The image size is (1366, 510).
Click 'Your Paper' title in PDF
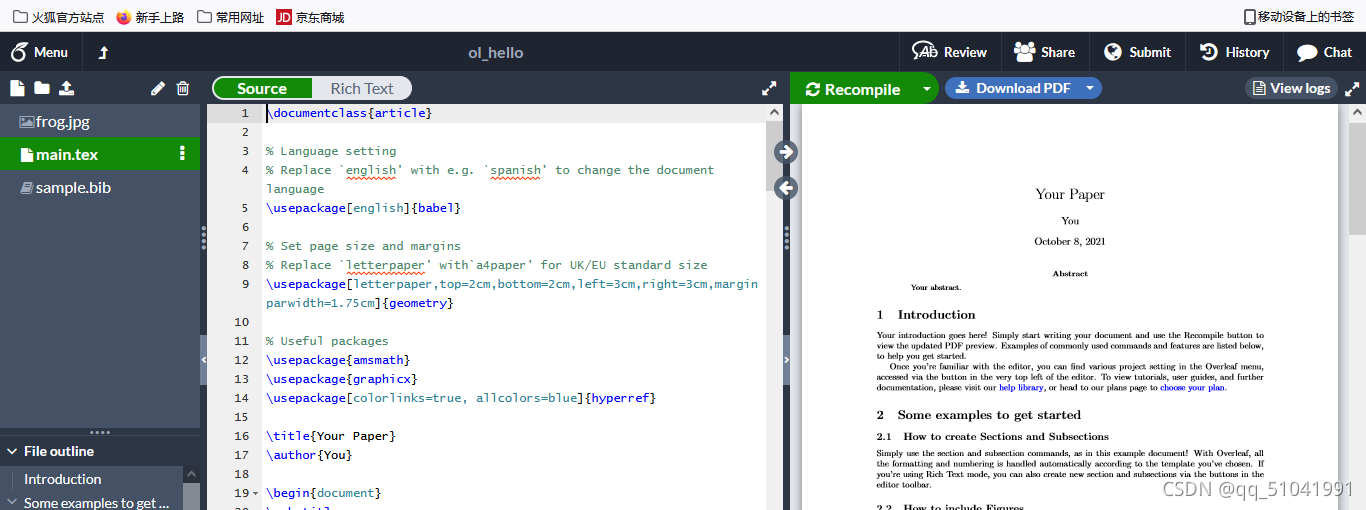[x=1070, y=194]
